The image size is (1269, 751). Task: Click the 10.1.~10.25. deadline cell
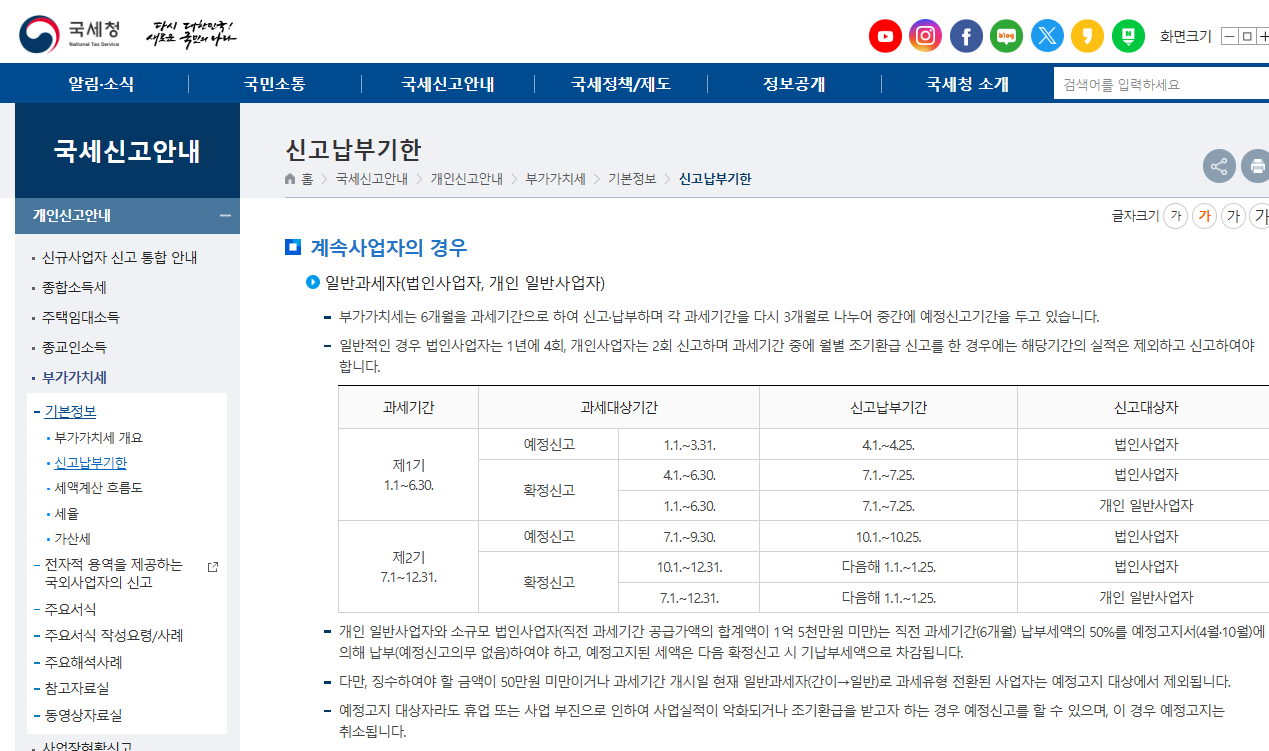(x=888, y=537)
